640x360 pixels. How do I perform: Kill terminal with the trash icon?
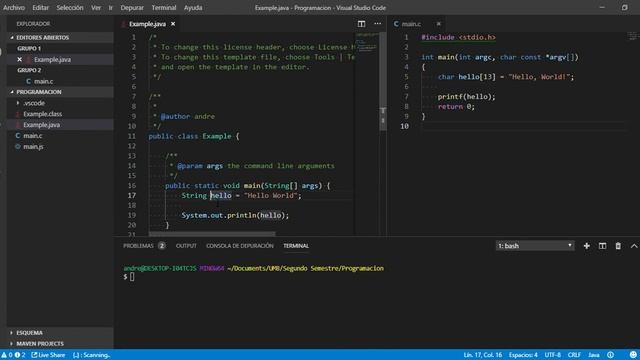(x=618, y=246)
